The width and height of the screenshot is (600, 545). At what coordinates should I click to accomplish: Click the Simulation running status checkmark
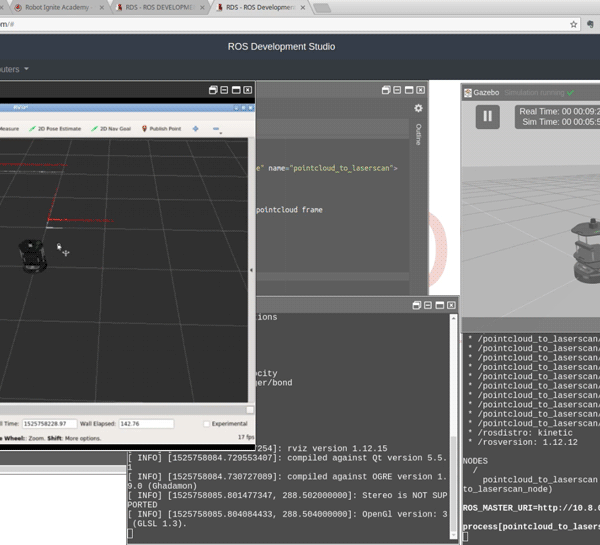(570, 93)
